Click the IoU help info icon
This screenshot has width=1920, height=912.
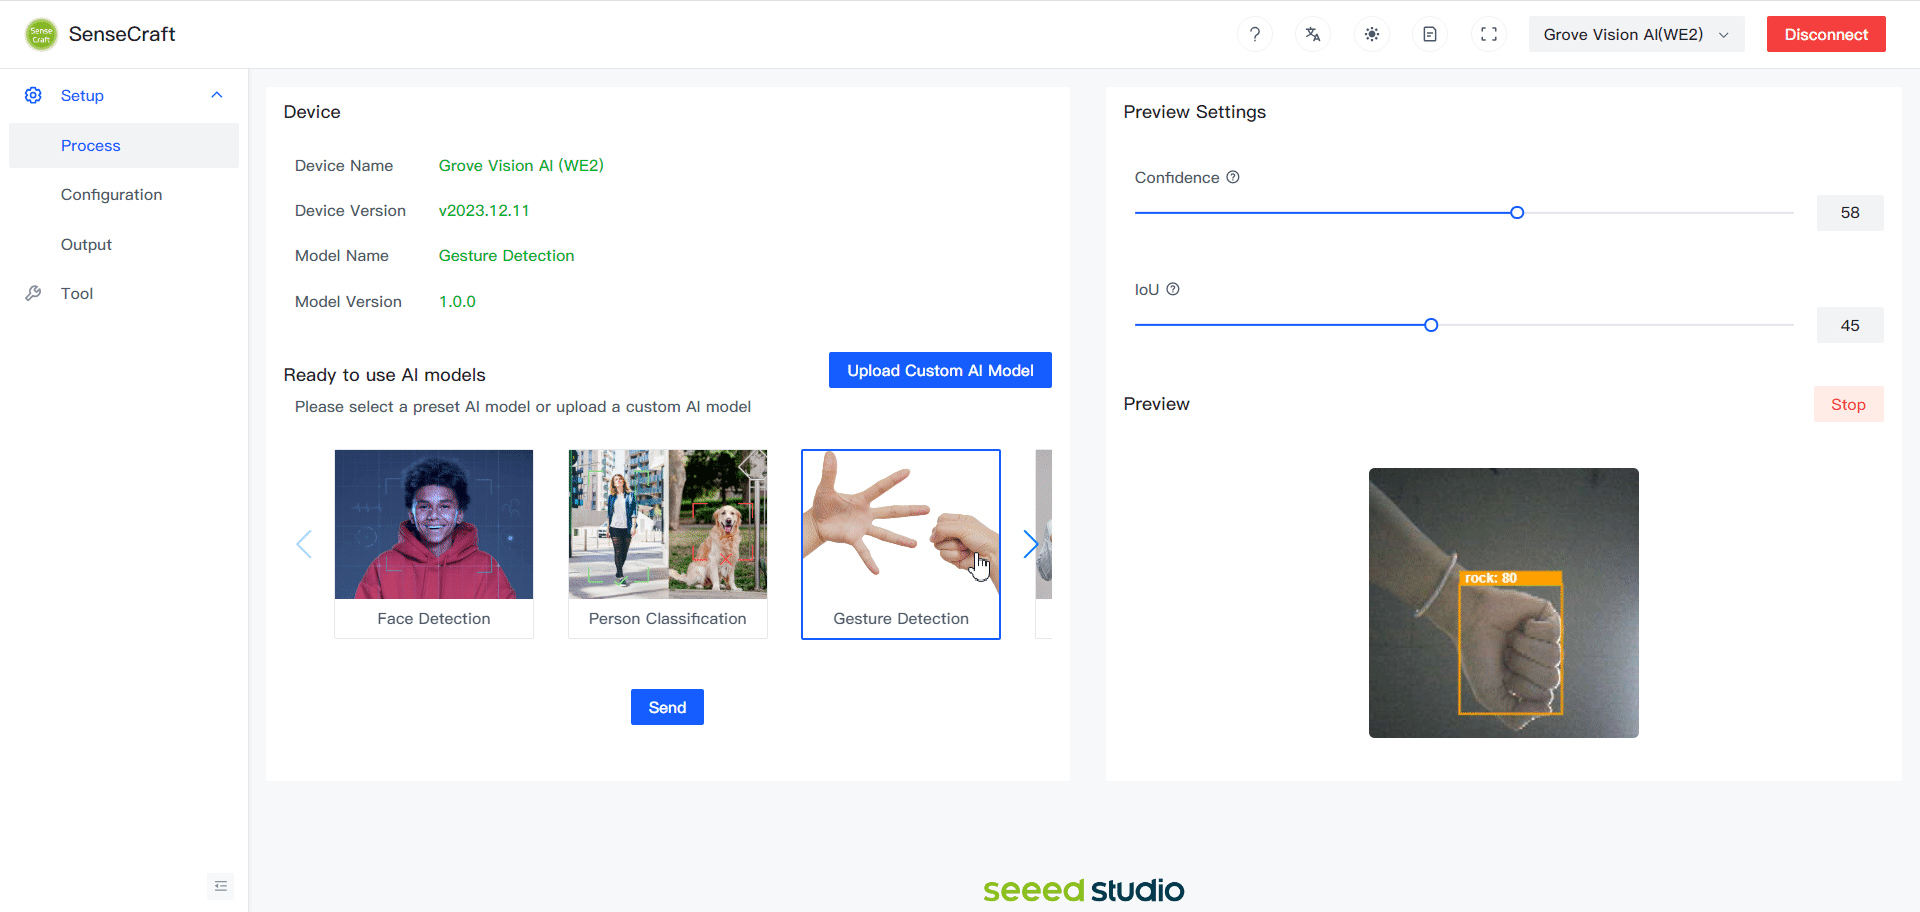tap(1173, 289)
